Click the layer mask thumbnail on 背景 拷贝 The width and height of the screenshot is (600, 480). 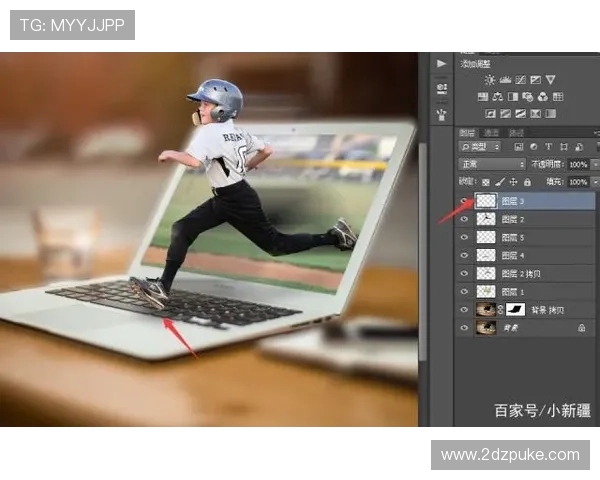tap(516, 309)
